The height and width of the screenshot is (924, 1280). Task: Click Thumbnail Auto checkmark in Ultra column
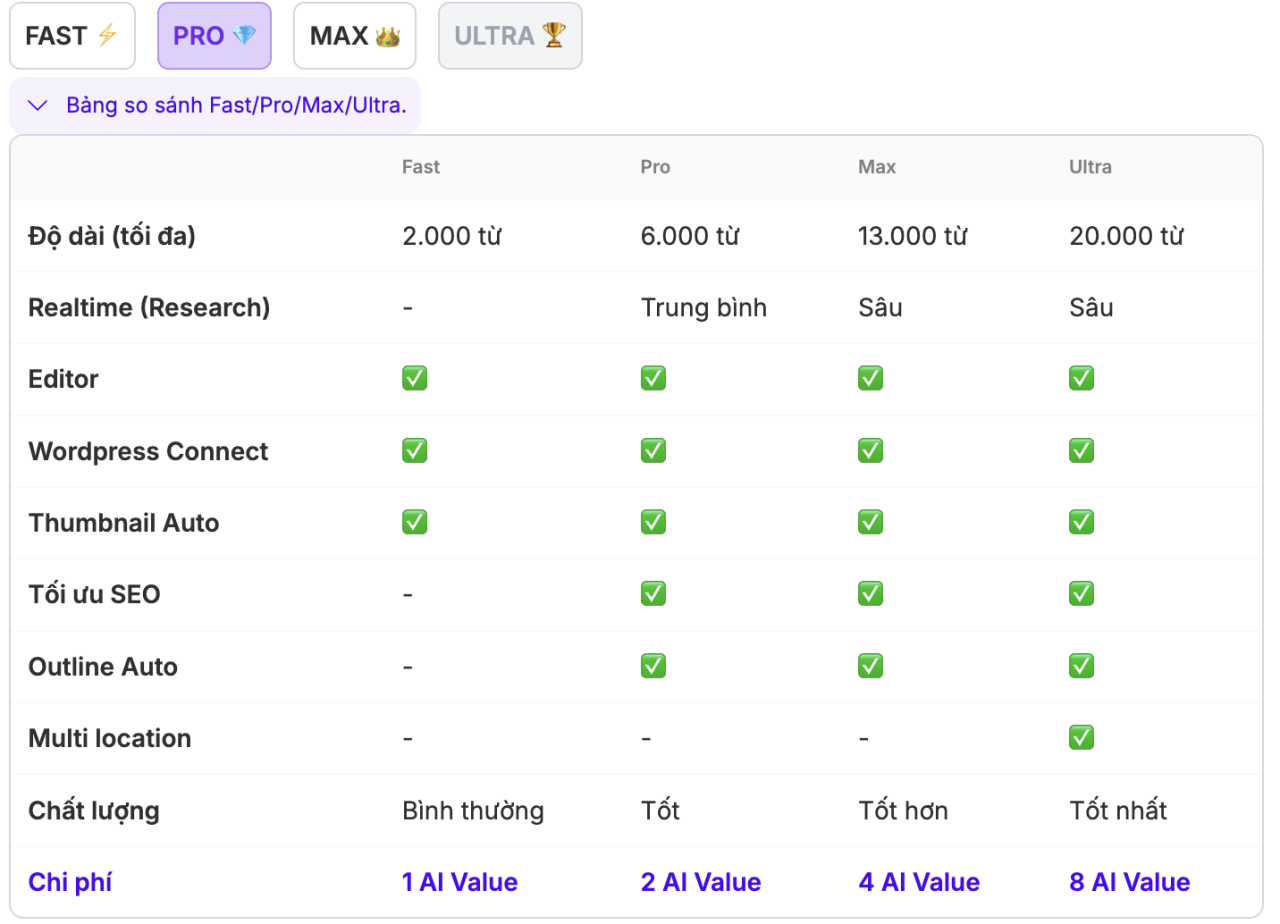(1081, 522)
